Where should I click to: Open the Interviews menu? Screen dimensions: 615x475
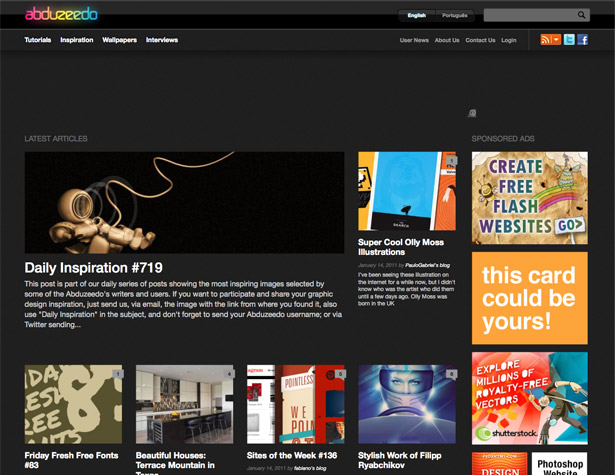162,40
